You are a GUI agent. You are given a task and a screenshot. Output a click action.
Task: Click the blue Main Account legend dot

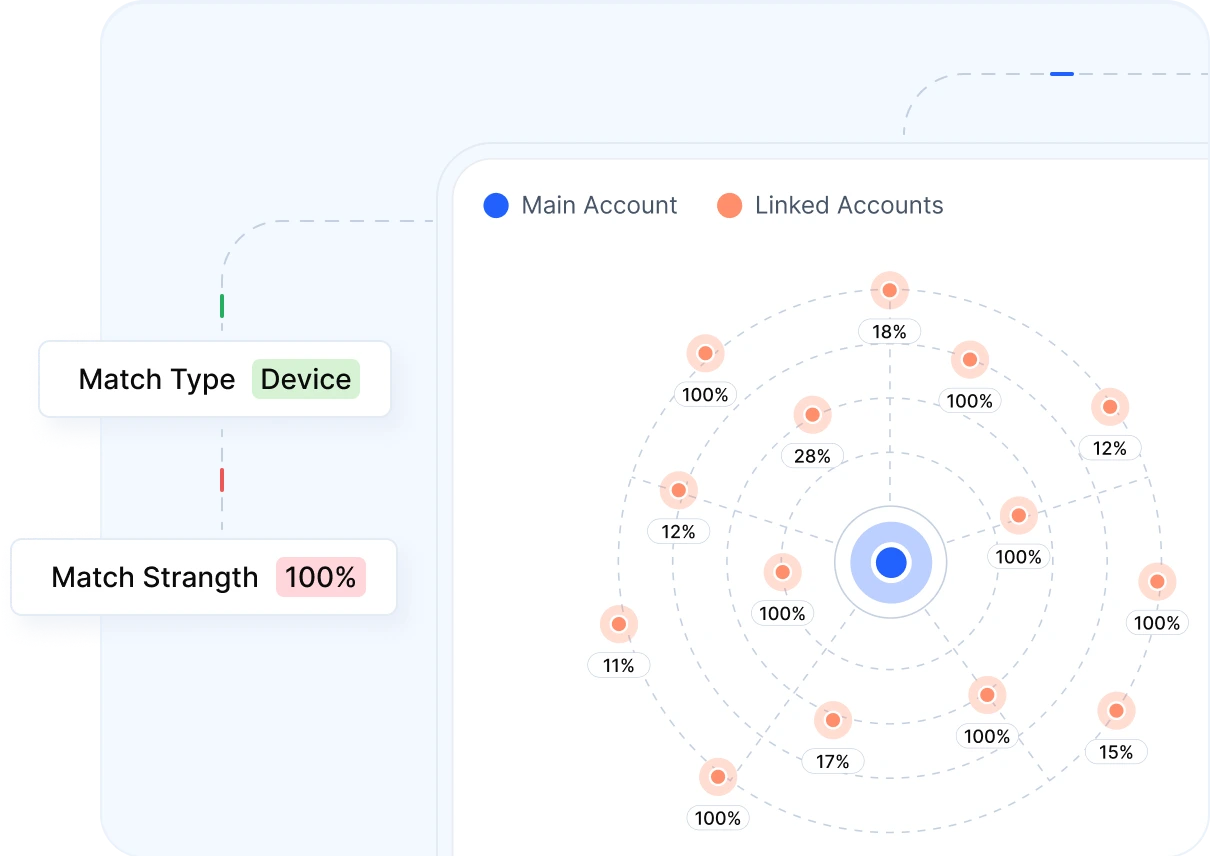pyautogui.click(x=496, y=206)
